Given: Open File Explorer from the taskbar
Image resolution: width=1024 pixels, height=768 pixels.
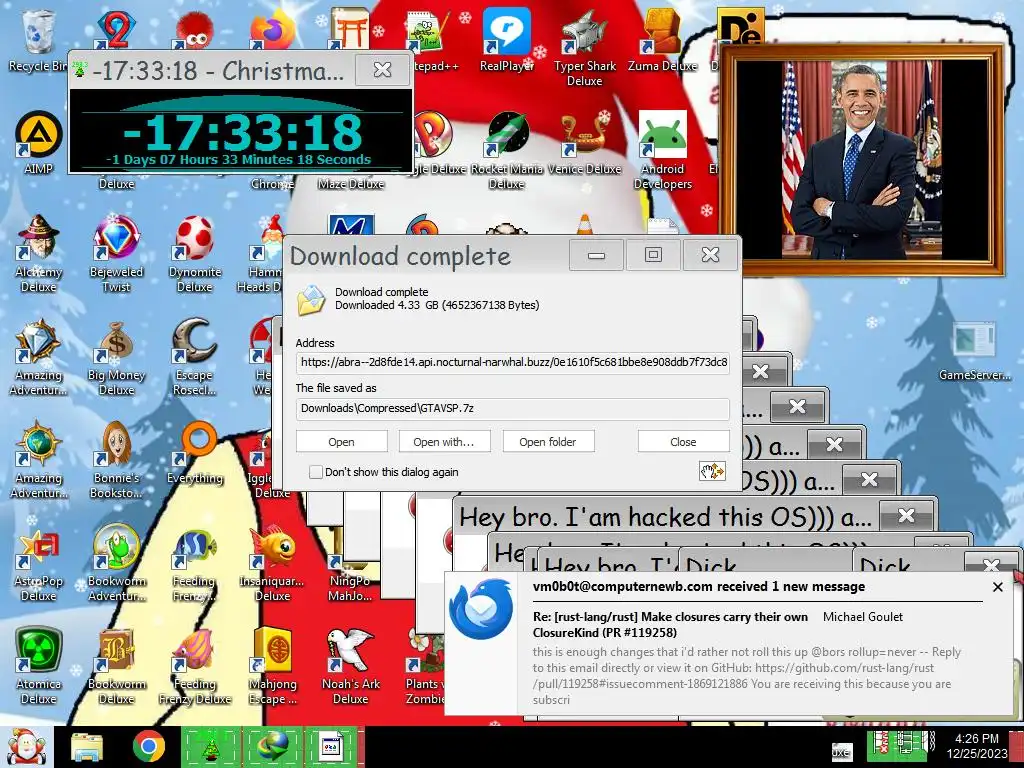Looking at the screenshot, I should [87, 747].
